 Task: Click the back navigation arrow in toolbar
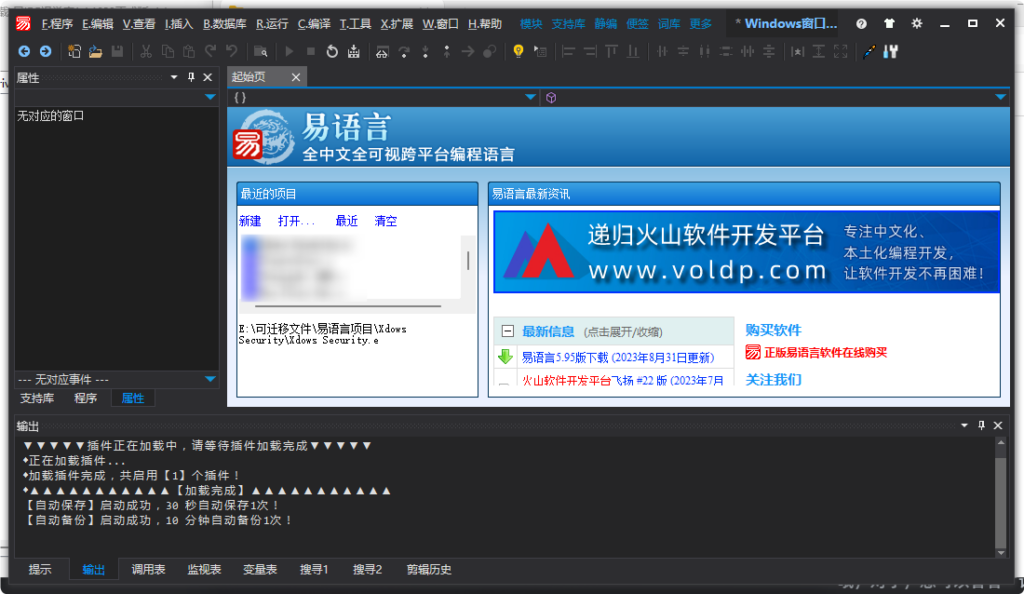click(x=24, y=51)
